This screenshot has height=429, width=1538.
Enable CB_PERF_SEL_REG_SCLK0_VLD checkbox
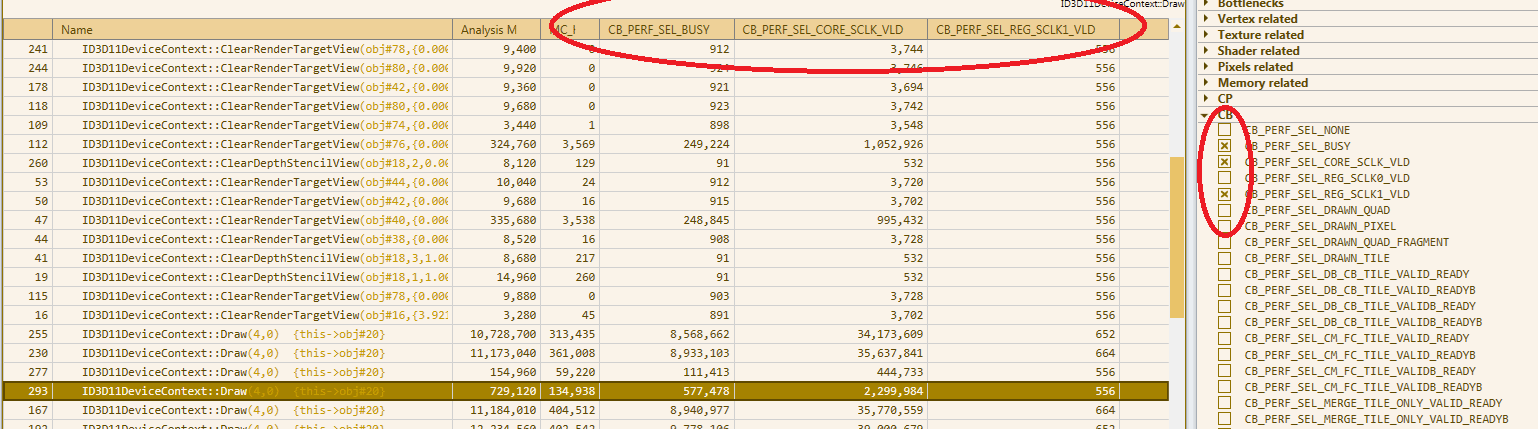click(x=1224, y=178)
